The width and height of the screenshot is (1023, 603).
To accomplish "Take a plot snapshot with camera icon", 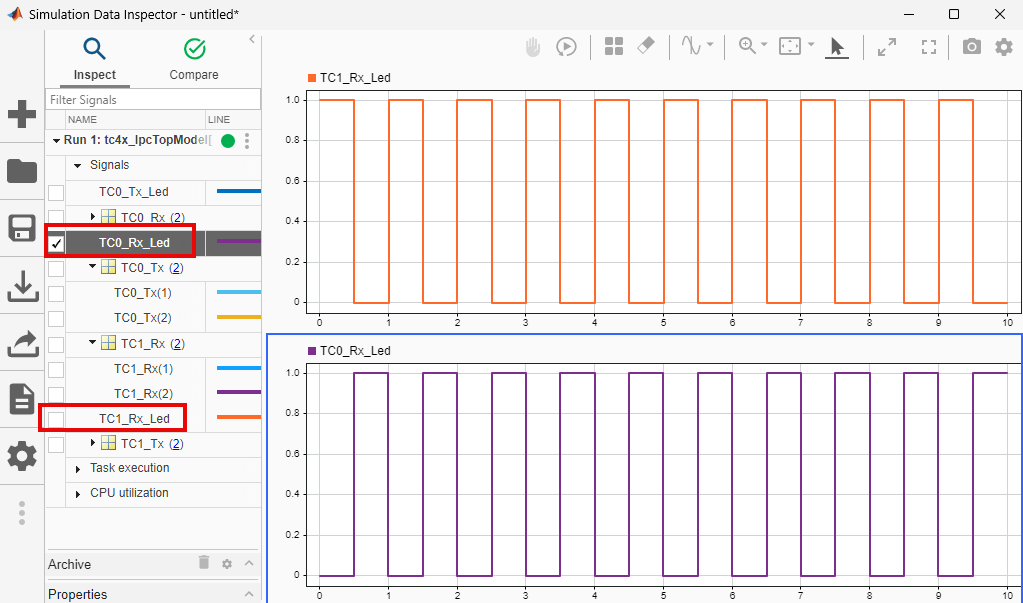I will click(x=970, y=46).
